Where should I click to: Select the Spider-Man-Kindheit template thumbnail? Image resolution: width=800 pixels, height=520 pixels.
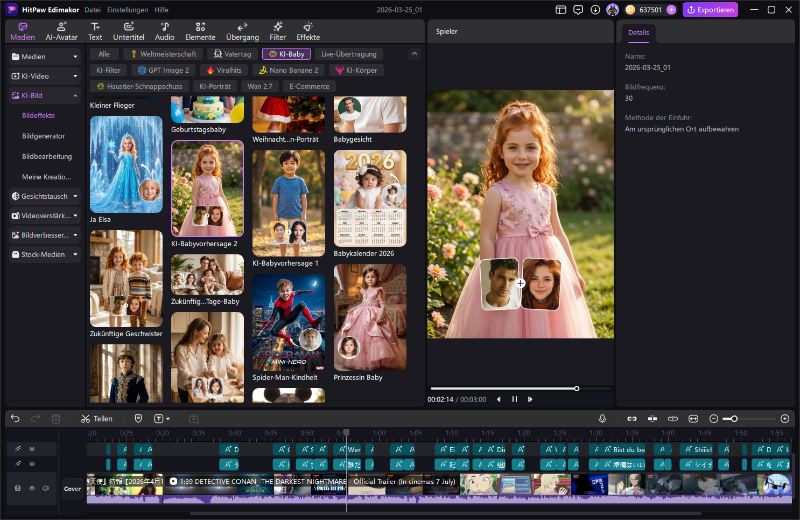[x=288, y=323]
